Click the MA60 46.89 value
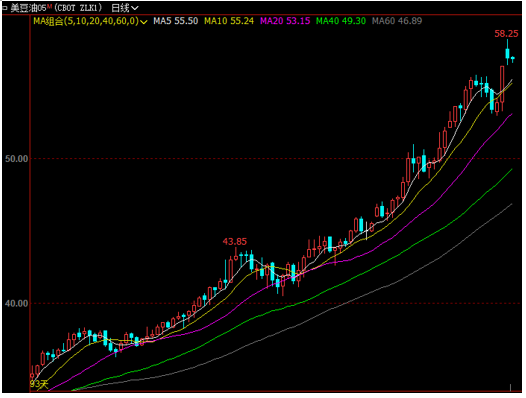 point(397,21)
